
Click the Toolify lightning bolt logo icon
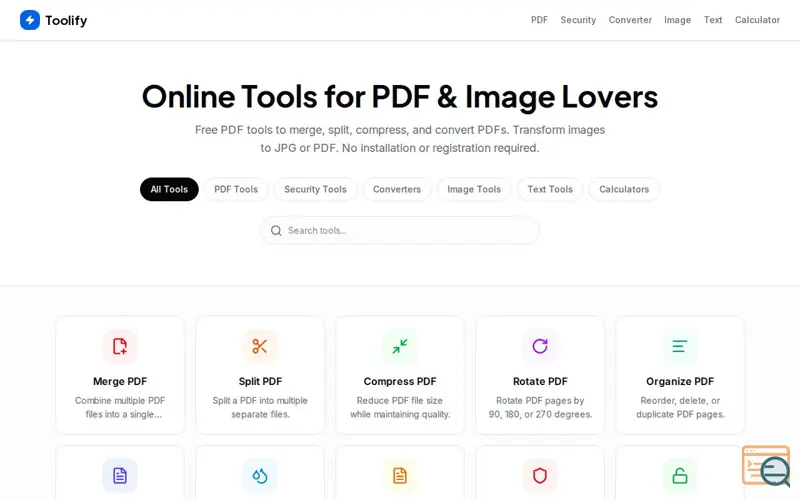(x=30, y=20)
